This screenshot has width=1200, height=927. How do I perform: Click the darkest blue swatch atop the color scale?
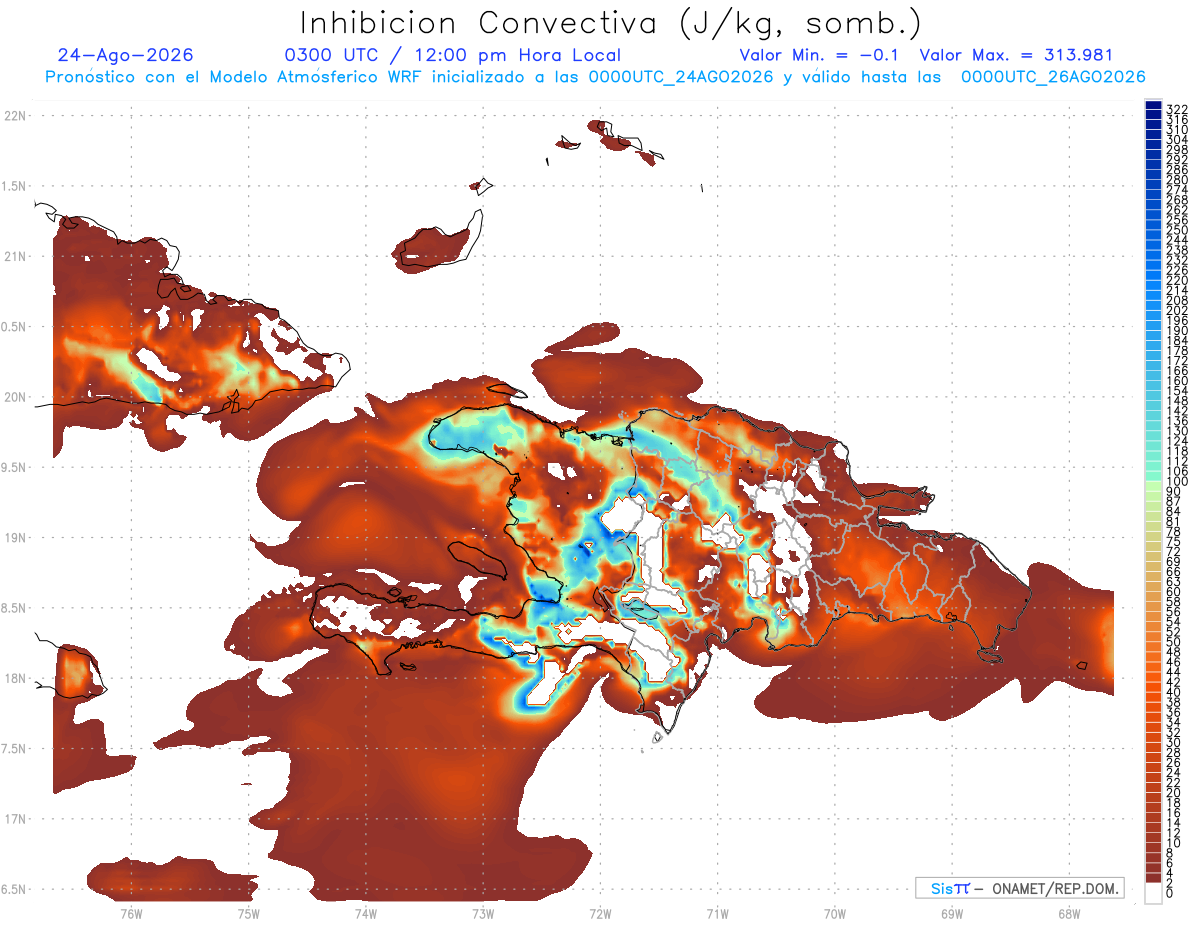click(1153, 105)
